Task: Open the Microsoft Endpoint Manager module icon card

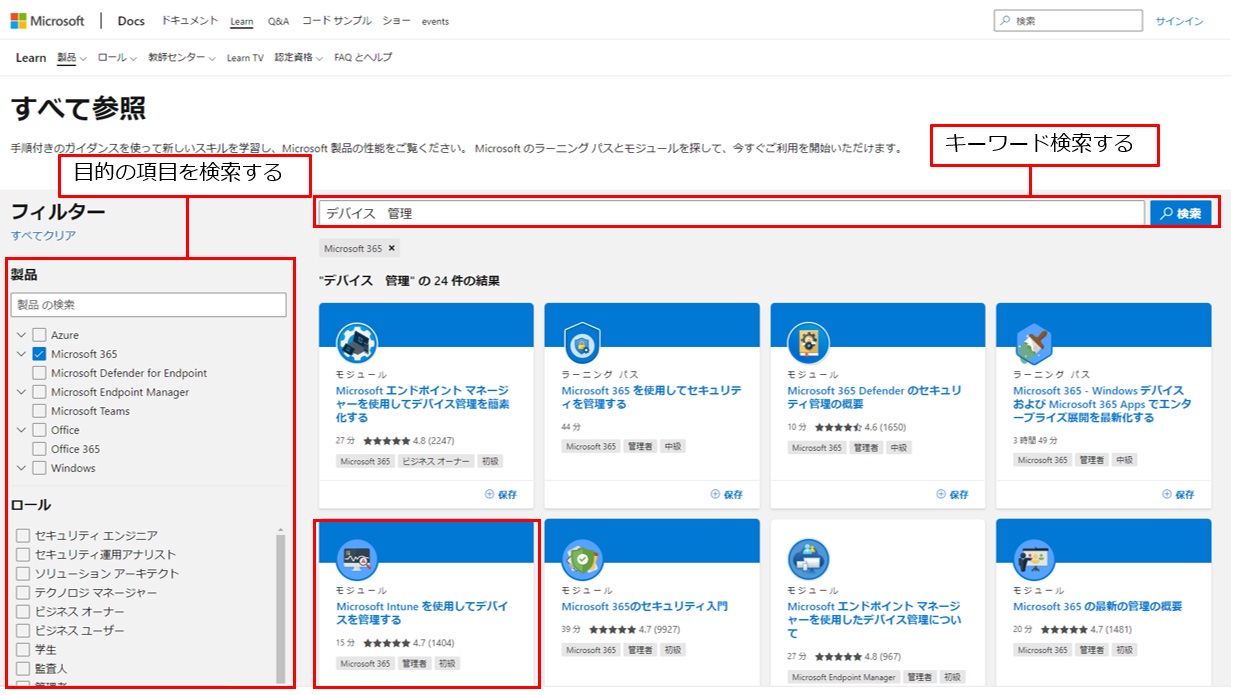Action: 356,343
